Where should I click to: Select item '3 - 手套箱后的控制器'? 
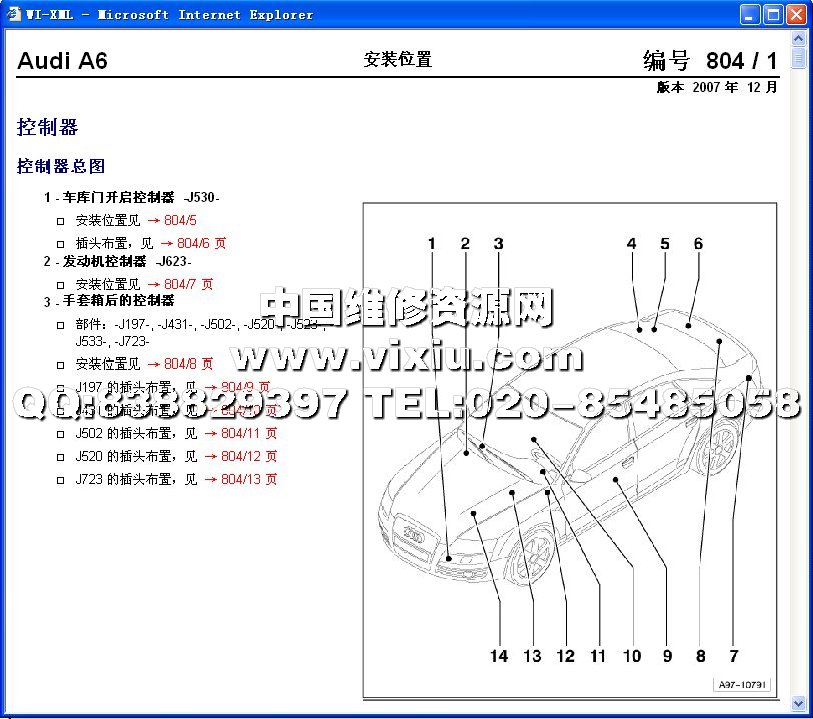tap(109, 301)
